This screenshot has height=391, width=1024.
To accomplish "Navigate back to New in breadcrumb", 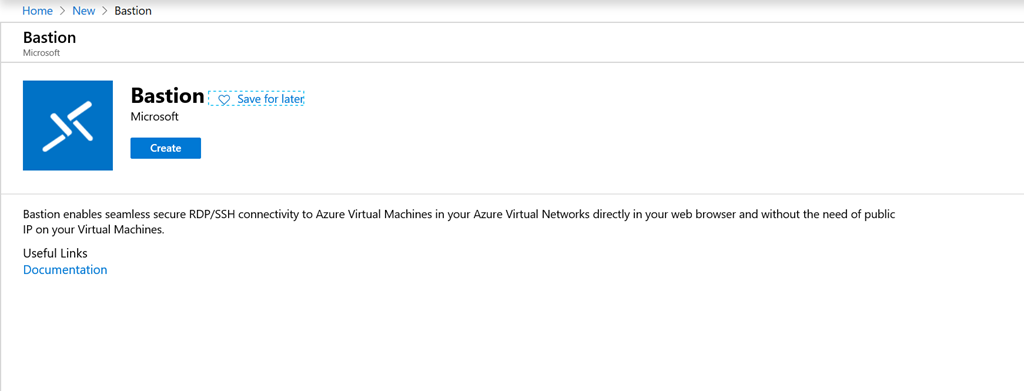I will (84, 11).
